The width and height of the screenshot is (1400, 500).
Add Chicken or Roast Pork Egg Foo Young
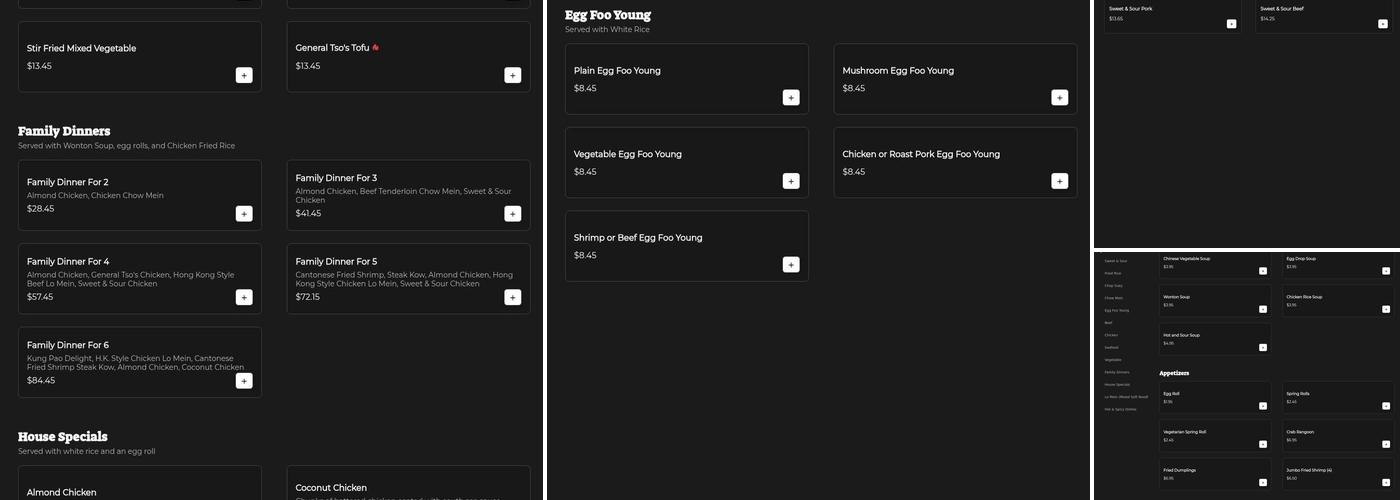click(x=1059, y=181)
